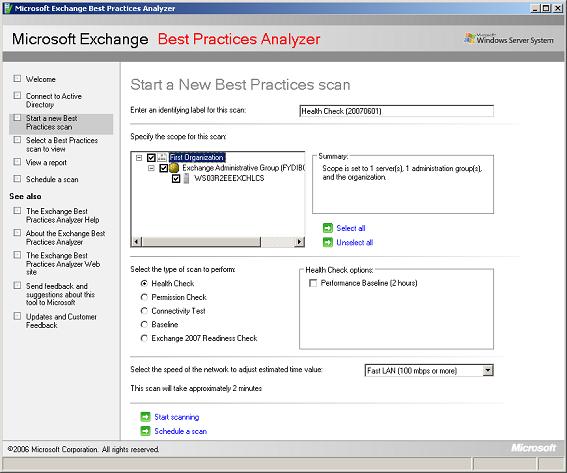
Task: Click the Connect to Active Directory icon
Action: click(17, 95)
